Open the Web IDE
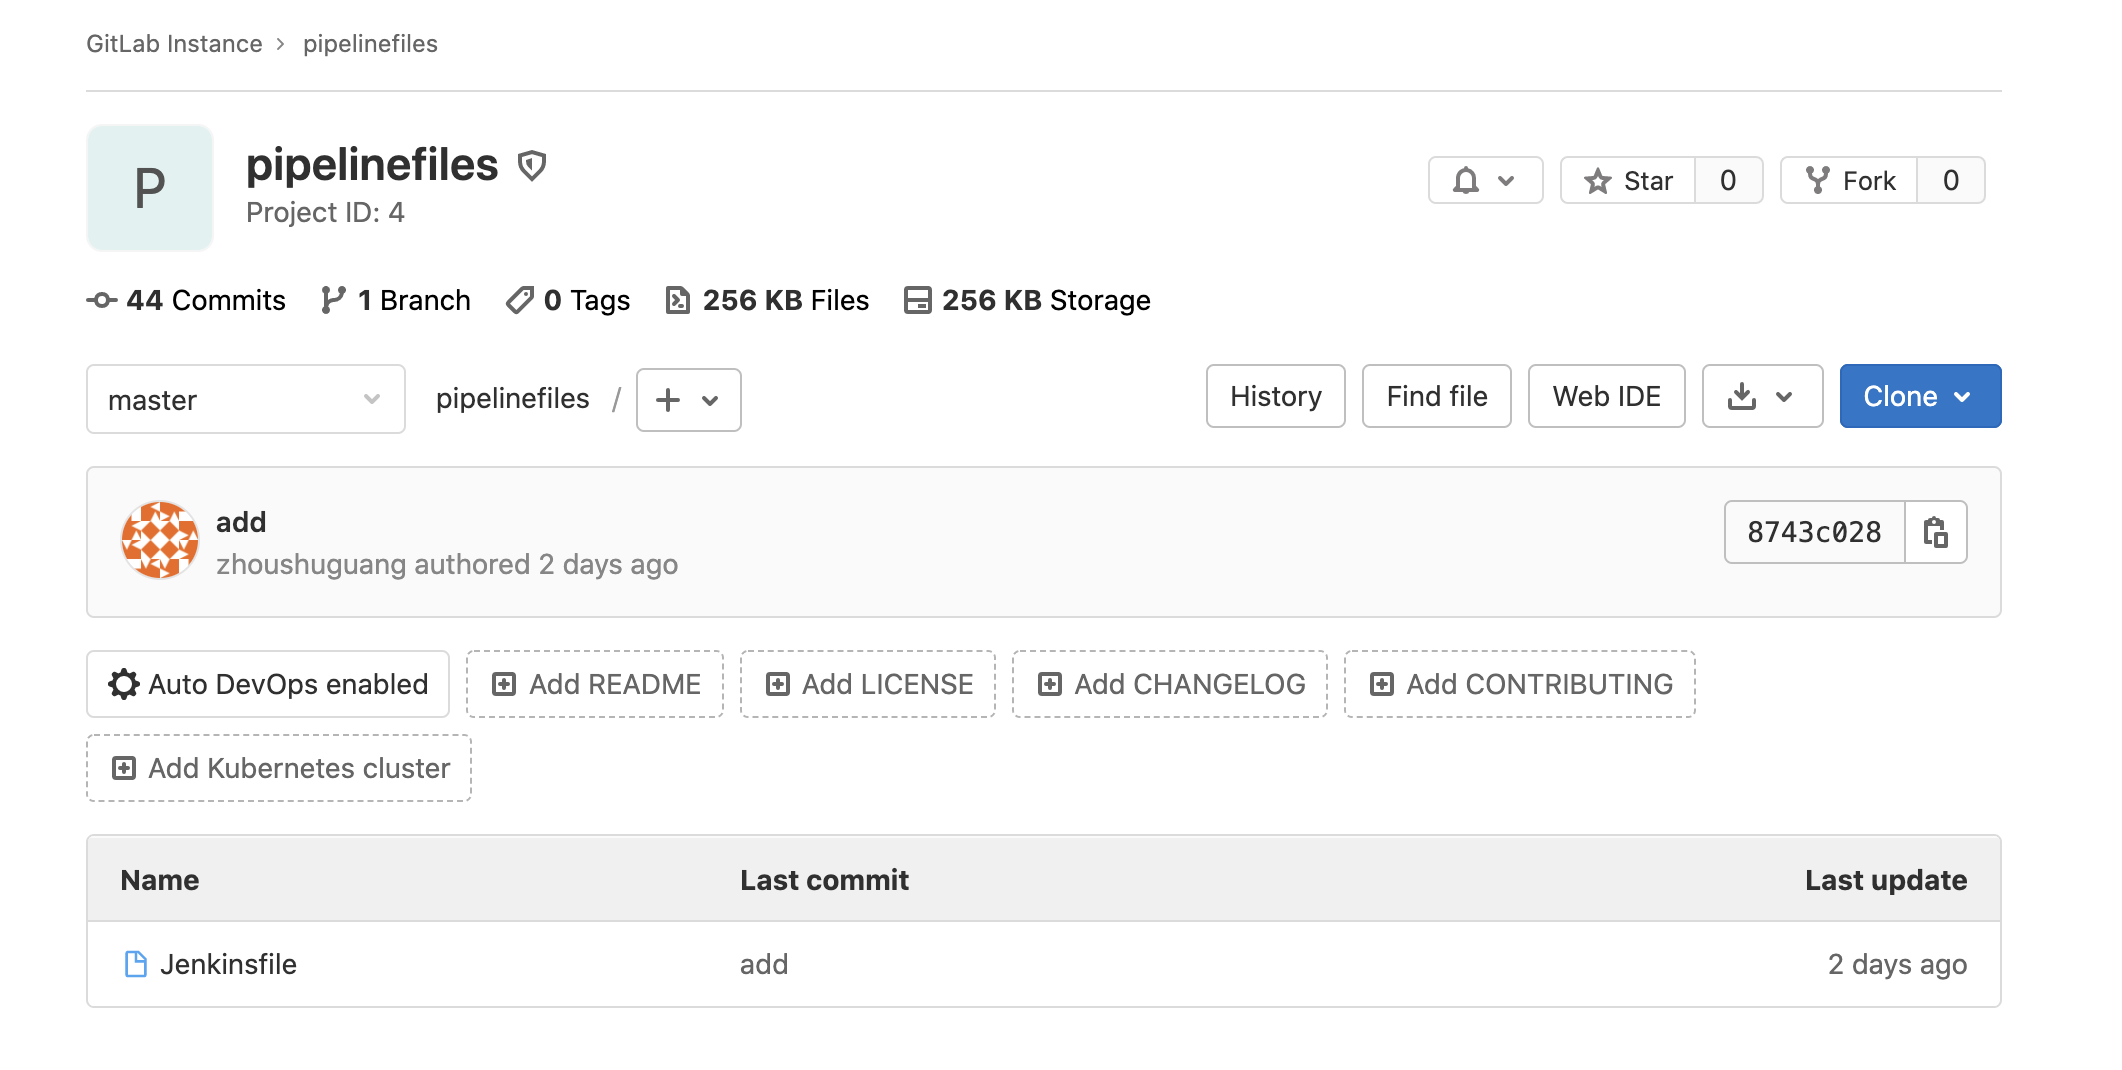Screen dimensions: 2122x1070 [1606, 397]
